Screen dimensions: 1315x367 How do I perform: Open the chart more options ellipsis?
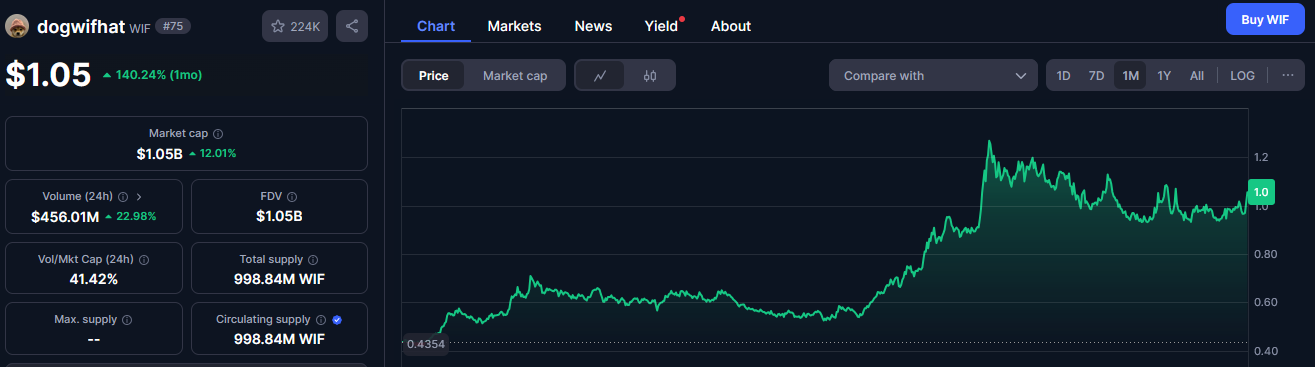coord(1287,75)
